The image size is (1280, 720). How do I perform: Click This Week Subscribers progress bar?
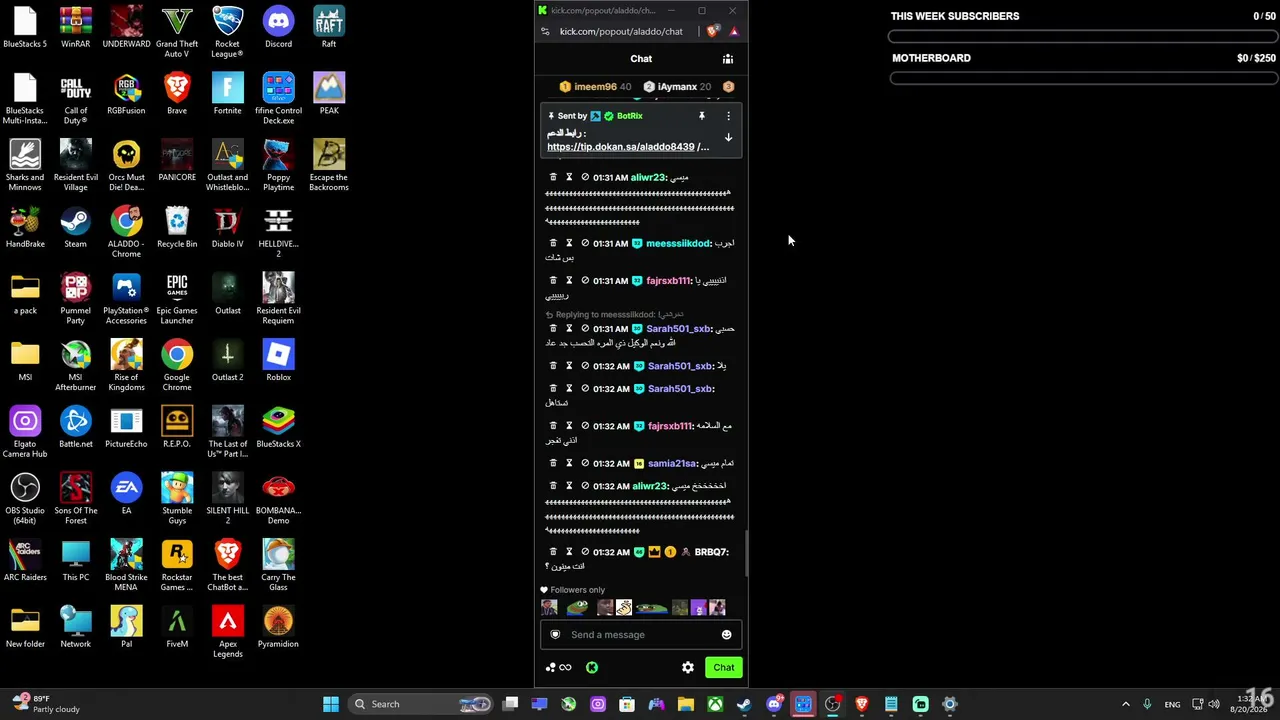(1083, 36)
